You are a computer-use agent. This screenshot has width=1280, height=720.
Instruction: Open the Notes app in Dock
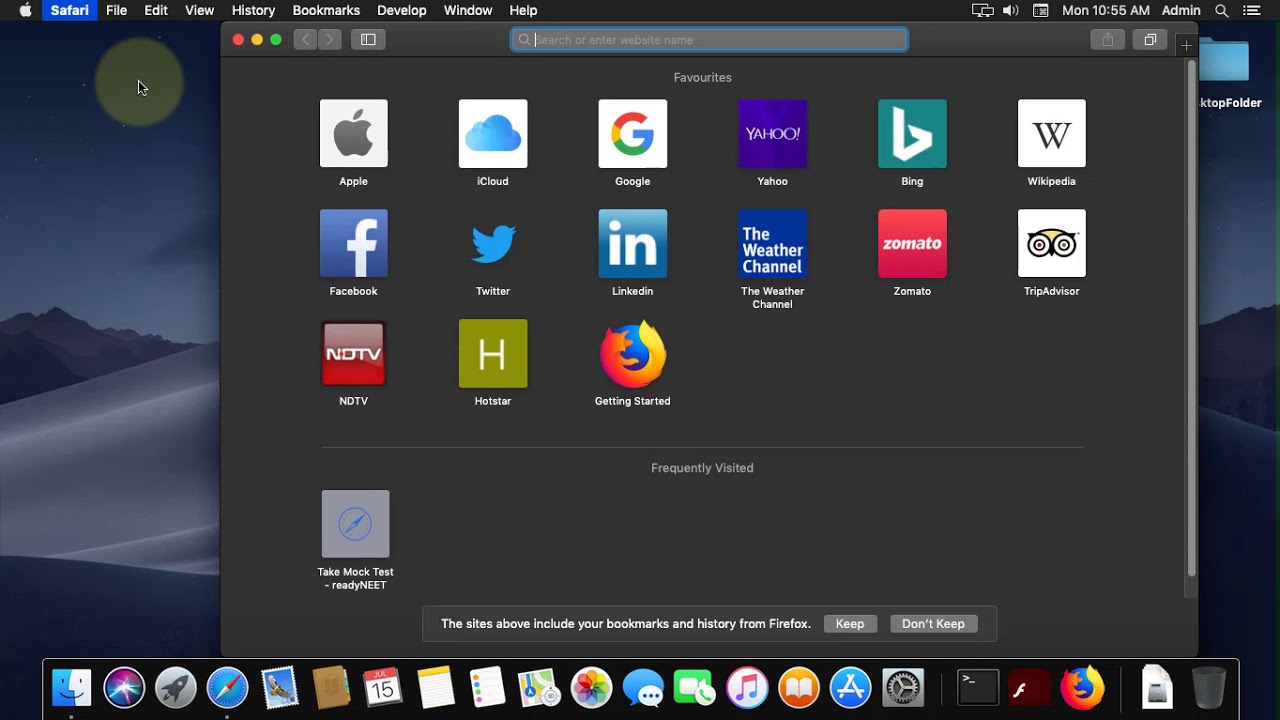click(436, 688)
